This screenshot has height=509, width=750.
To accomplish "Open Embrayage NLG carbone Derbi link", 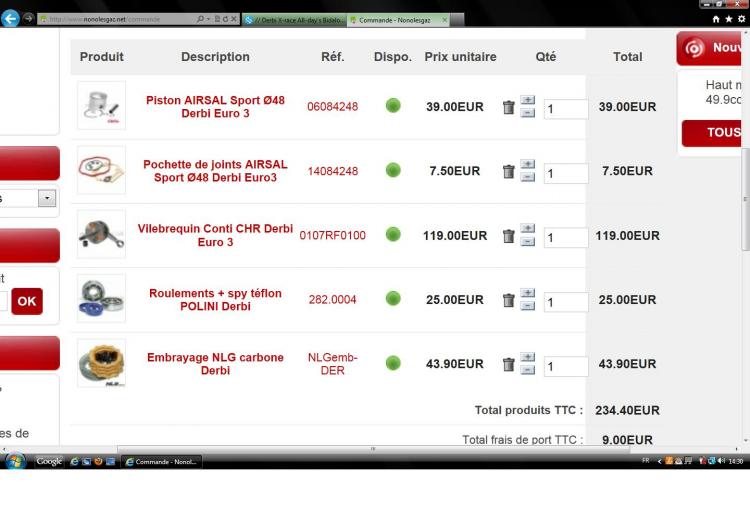I will point(215,364).
